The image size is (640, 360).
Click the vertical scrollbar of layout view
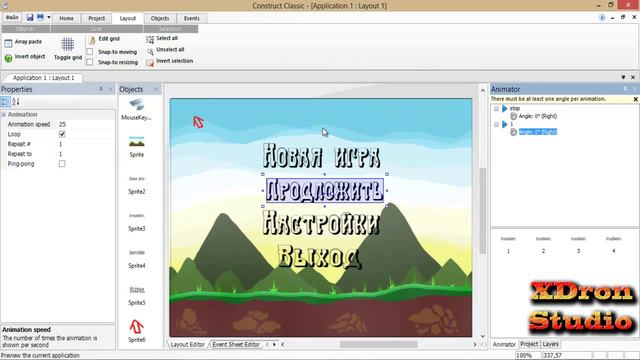point(482,211)
